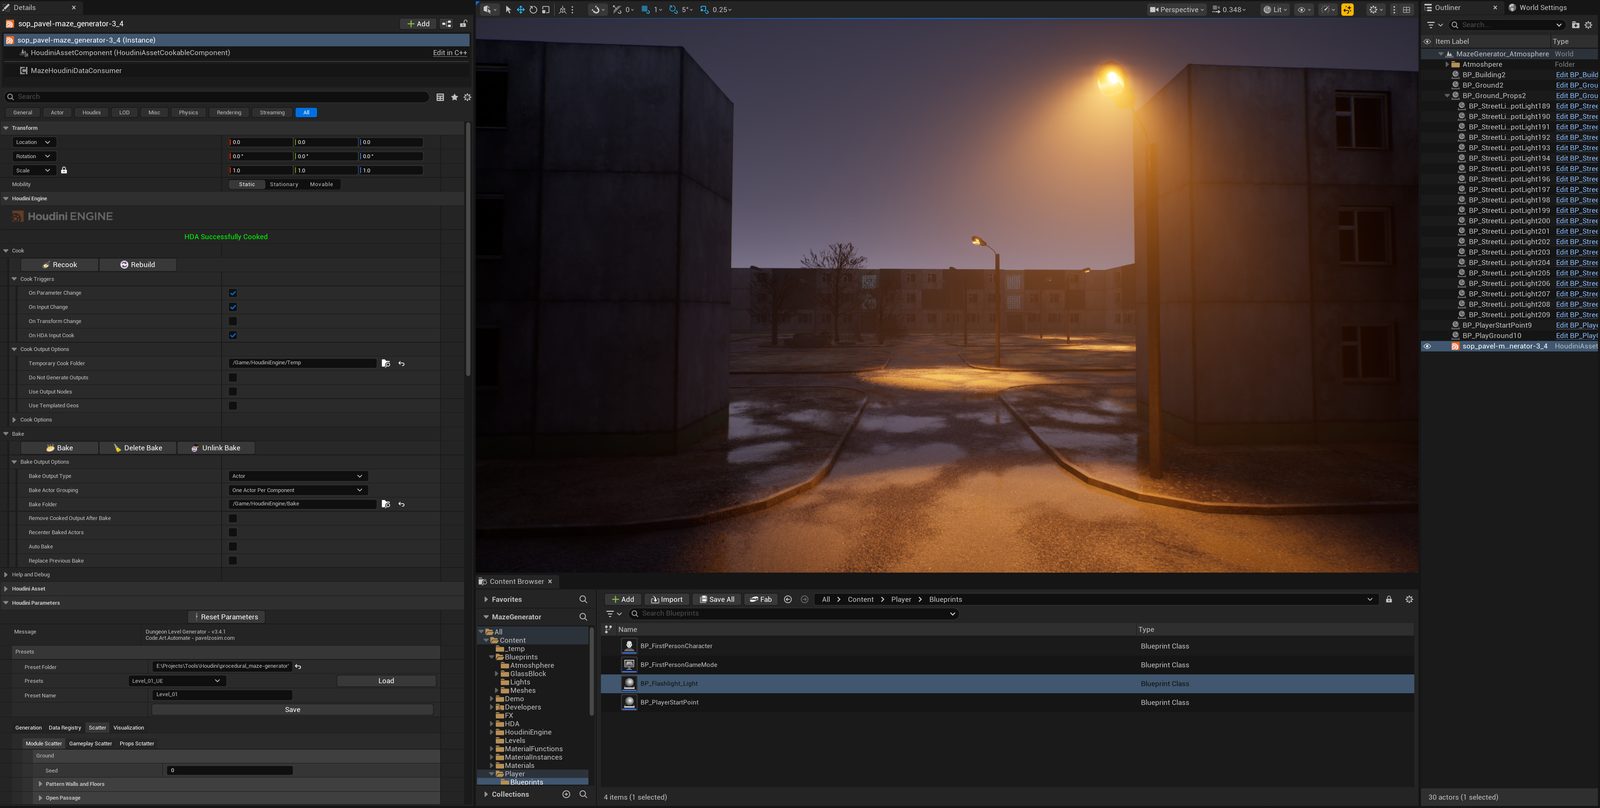This screenshot has width=1600, height=808.
Task: Reset the Bake Folder to default
Action: [x=401, y=504]
